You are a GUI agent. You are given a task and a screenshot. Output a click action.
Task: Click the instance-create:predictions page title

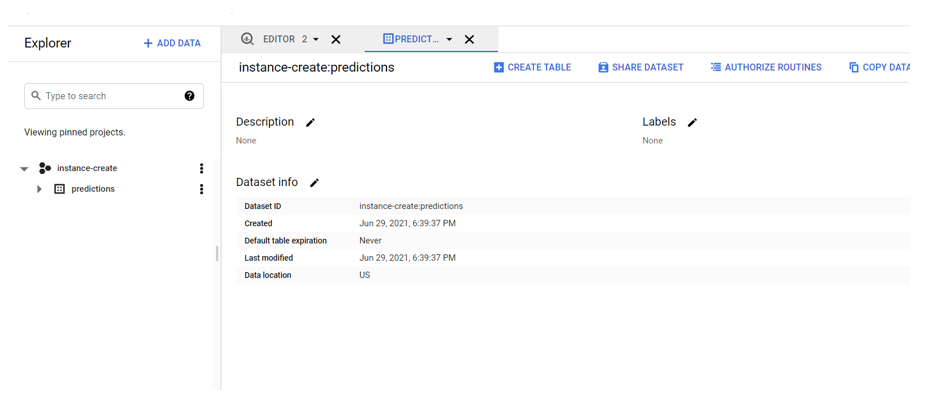tap(316, 67)
